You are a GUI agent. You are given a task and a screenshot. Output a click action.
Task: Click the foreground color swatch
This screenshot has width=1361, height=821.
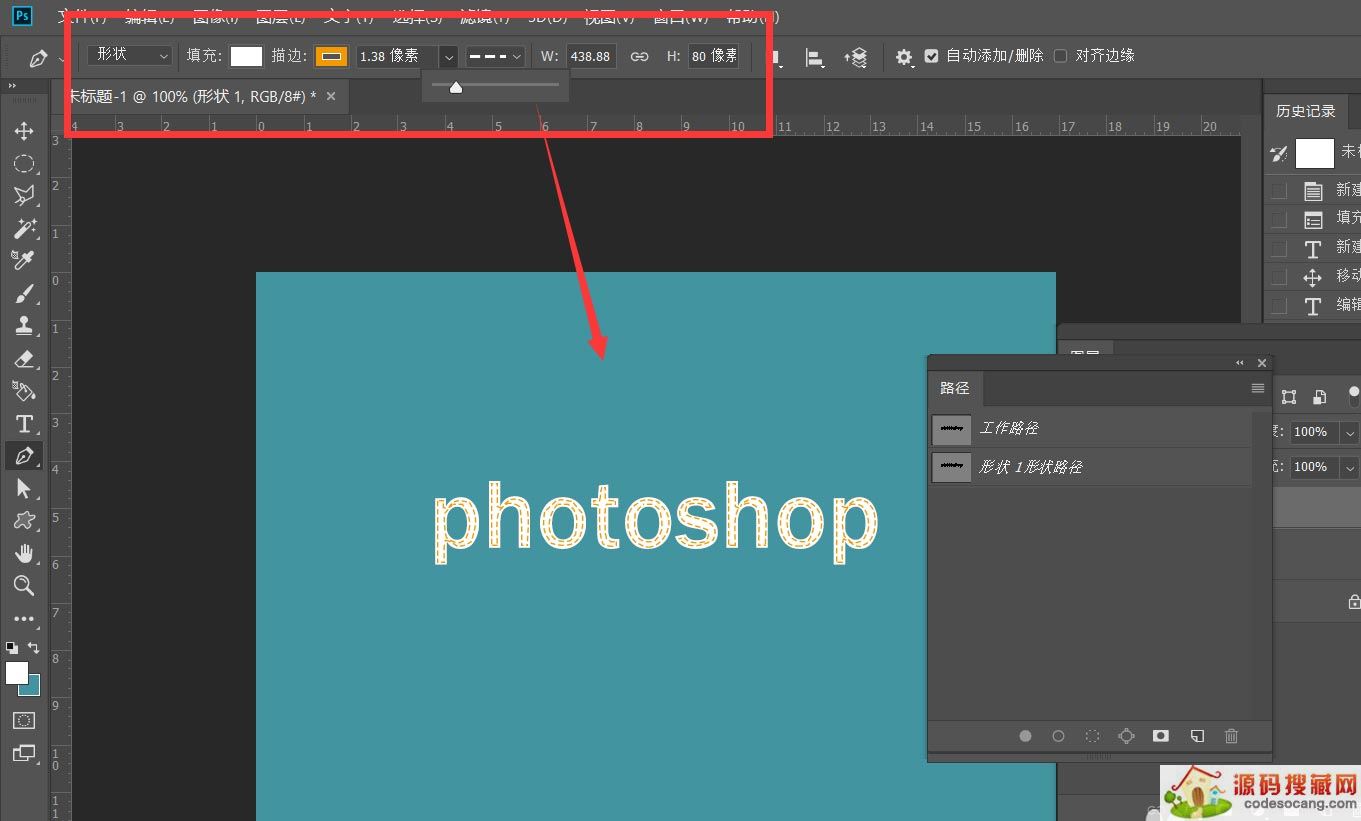(17, 673)
